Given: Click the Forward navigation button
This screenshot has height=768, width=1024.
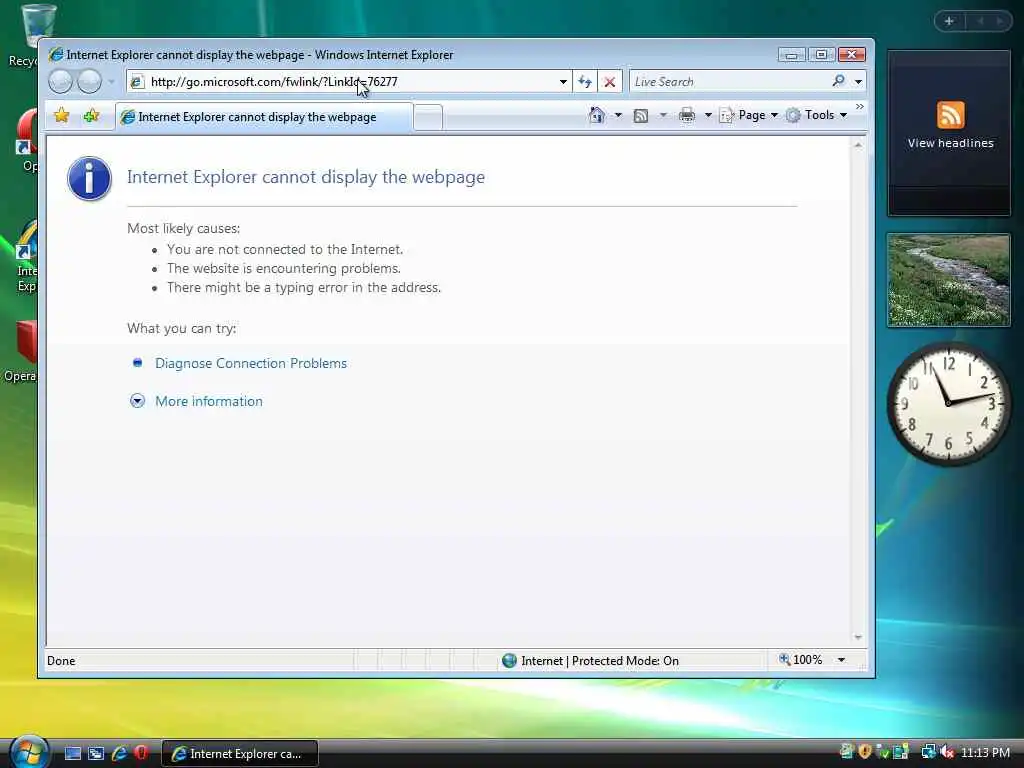Looking at the screenshot, I should [x=89, y=82].
